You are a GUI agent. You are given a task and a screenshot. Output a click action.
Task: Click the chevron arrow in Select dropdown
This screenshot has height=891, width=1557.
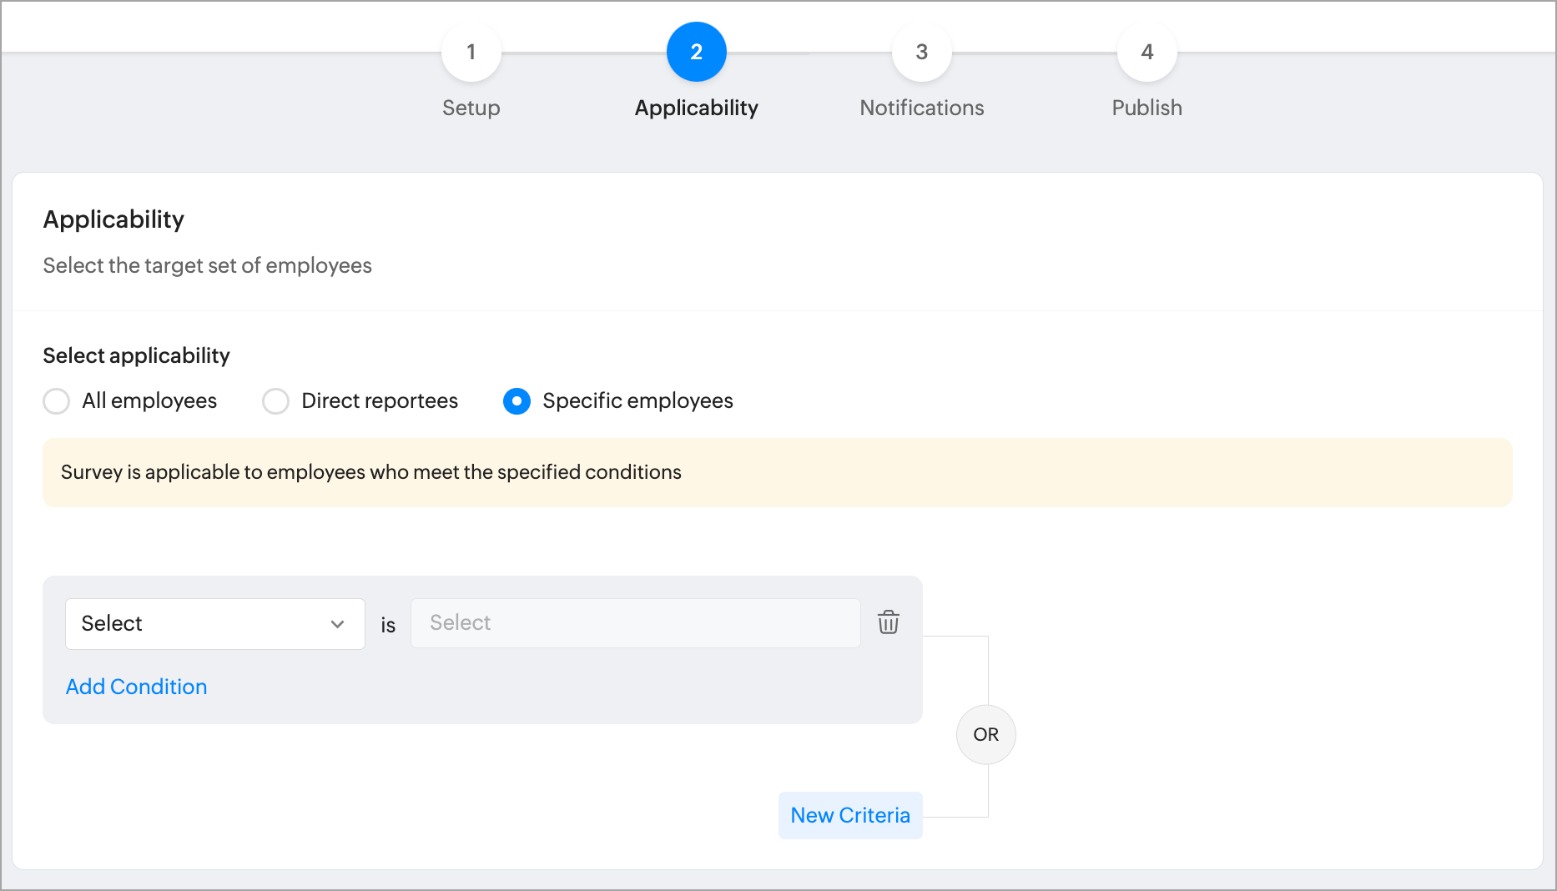[x=337, y=624]
